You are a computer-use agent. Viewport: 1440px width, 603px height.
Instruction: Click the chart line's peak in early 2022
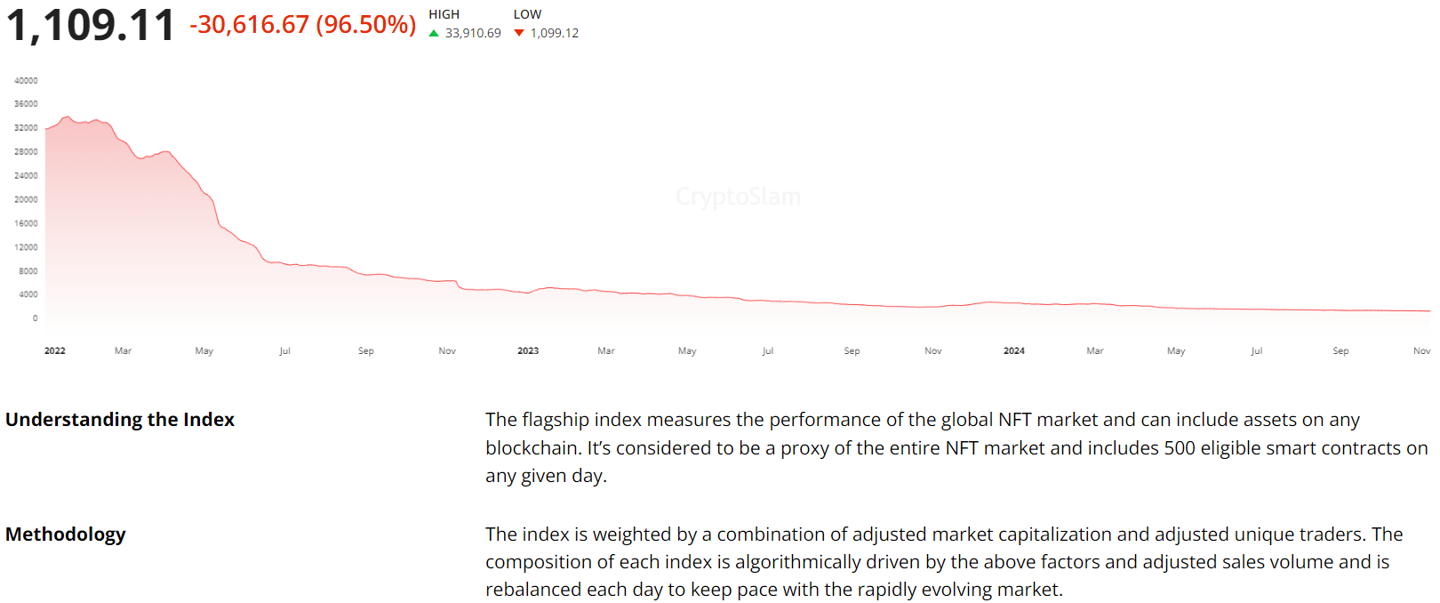pyautogui.click(x=67, y=117)
